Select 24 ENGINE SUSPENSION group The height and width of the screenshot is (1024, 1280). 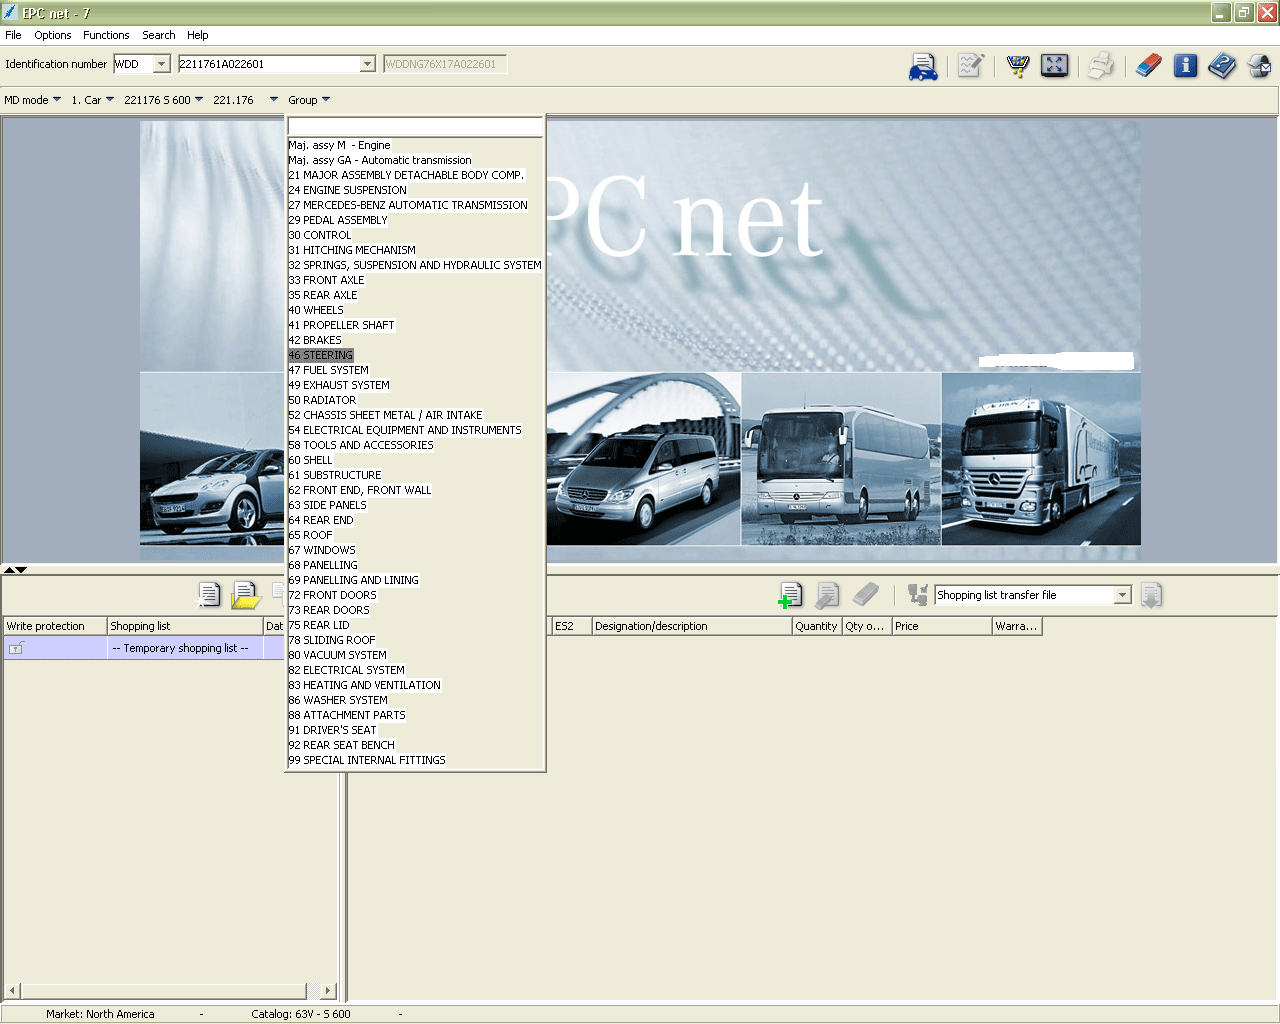pos(347,190)
